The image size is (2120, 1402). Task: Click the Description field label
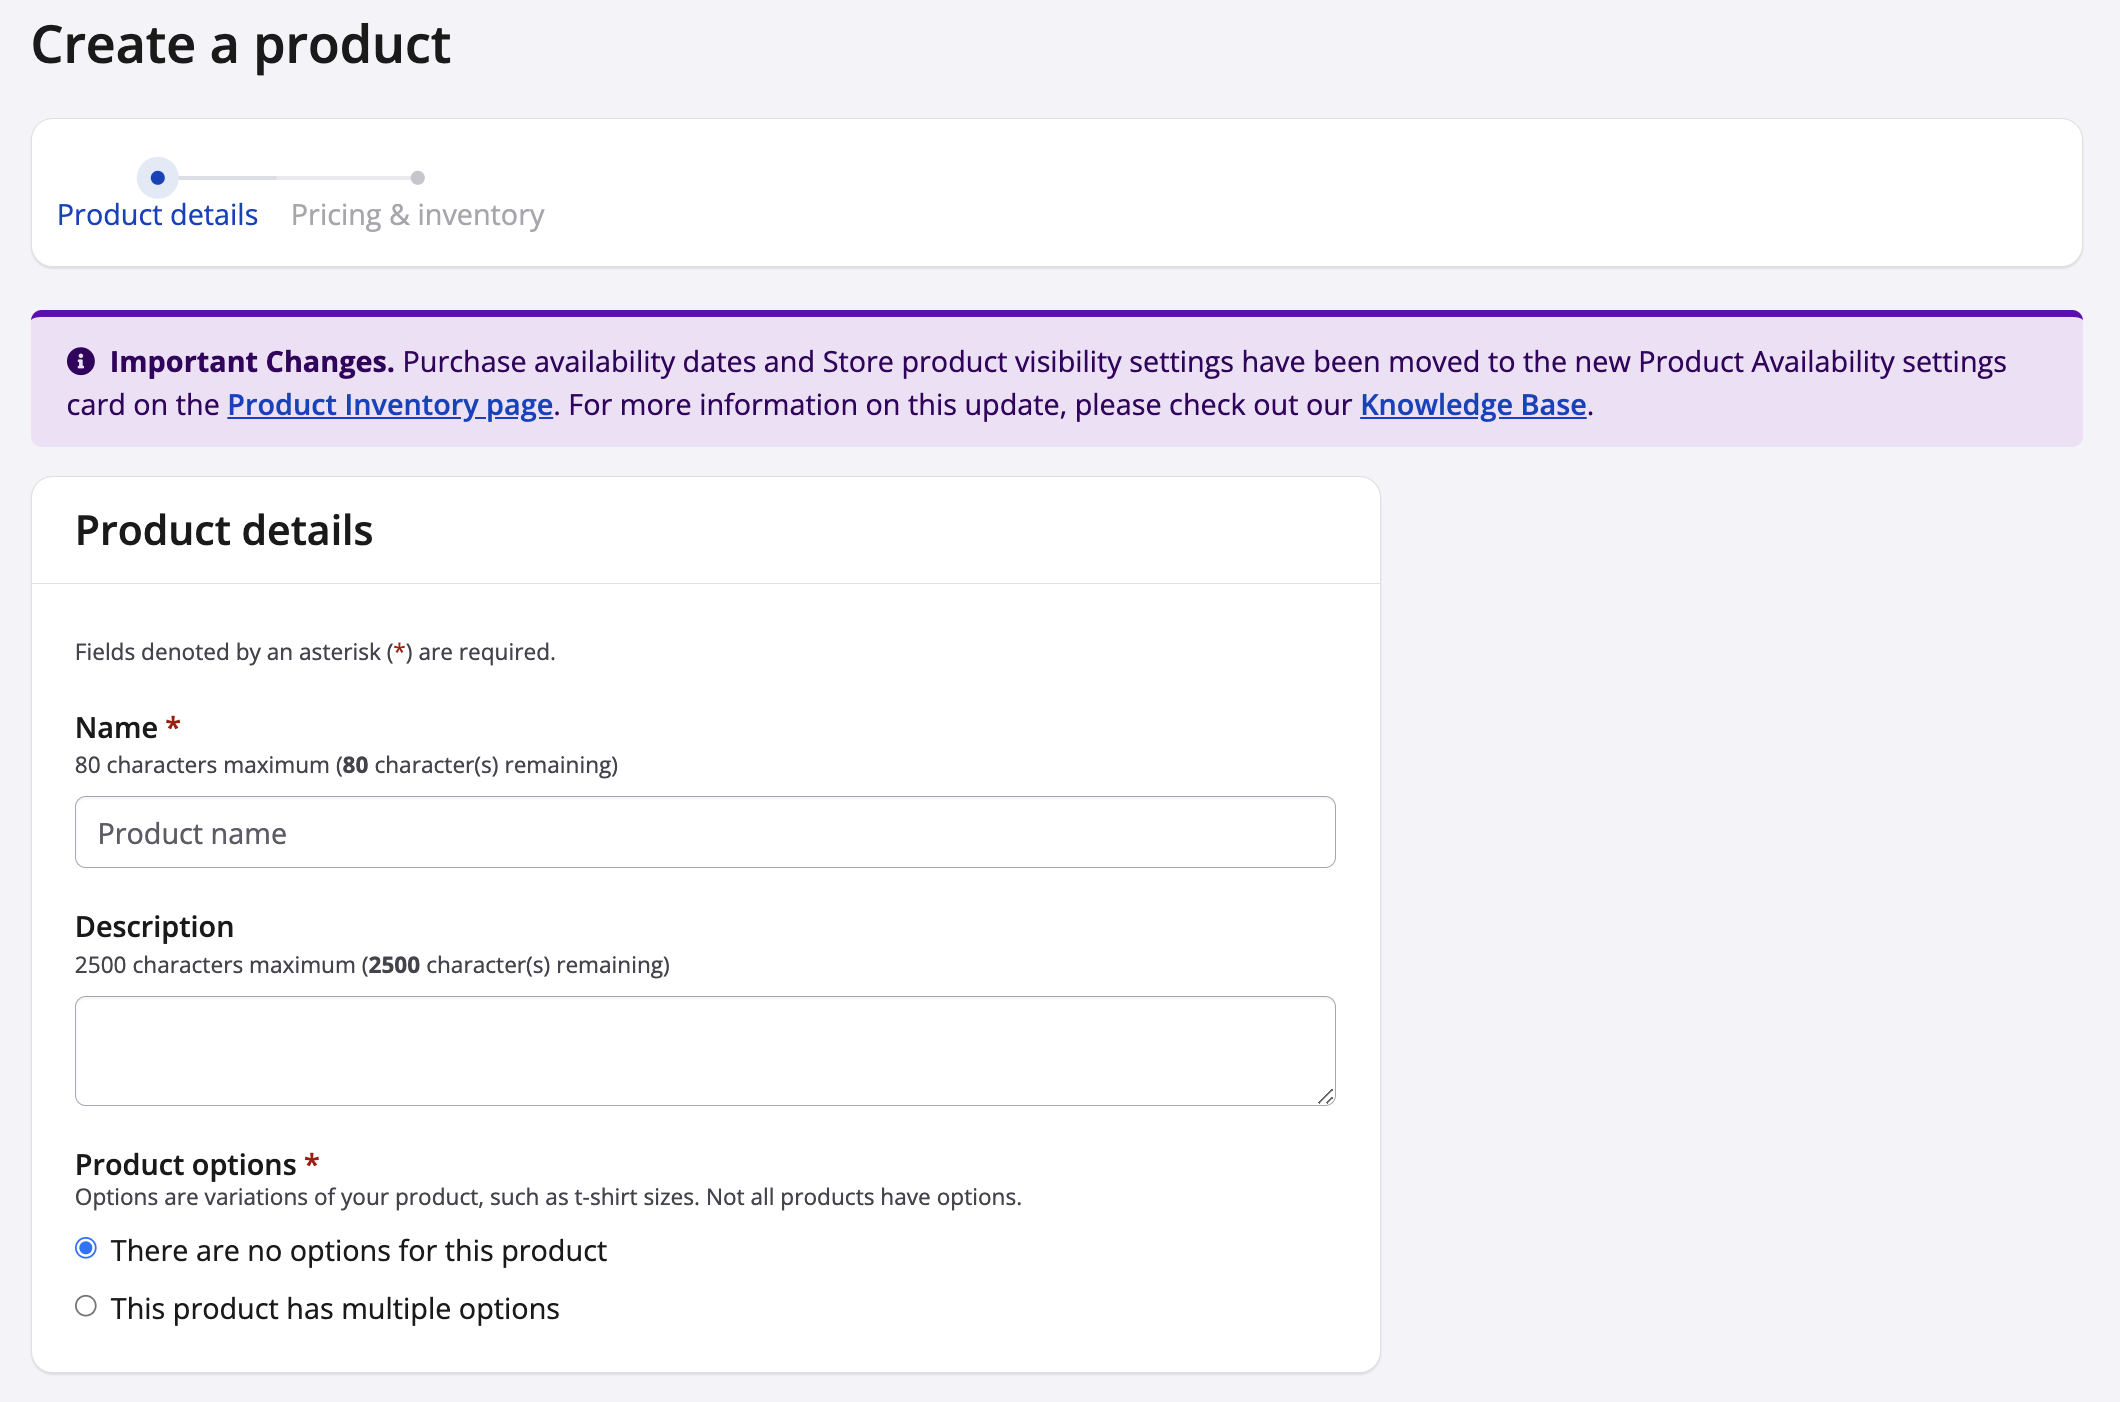tap(154, 927)
